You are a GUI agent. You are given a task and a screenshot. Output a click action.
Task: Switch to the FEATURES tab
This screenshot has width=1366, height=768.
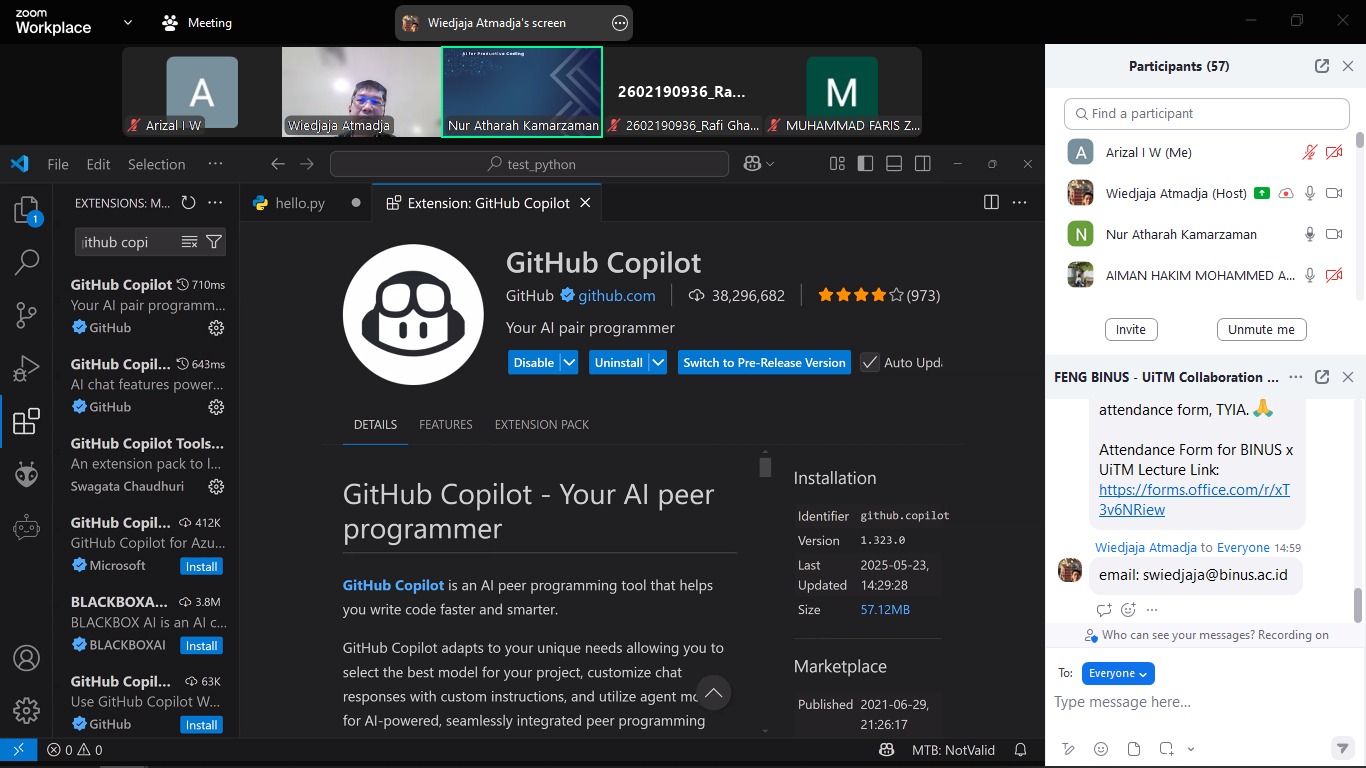[x=445, y=425]
